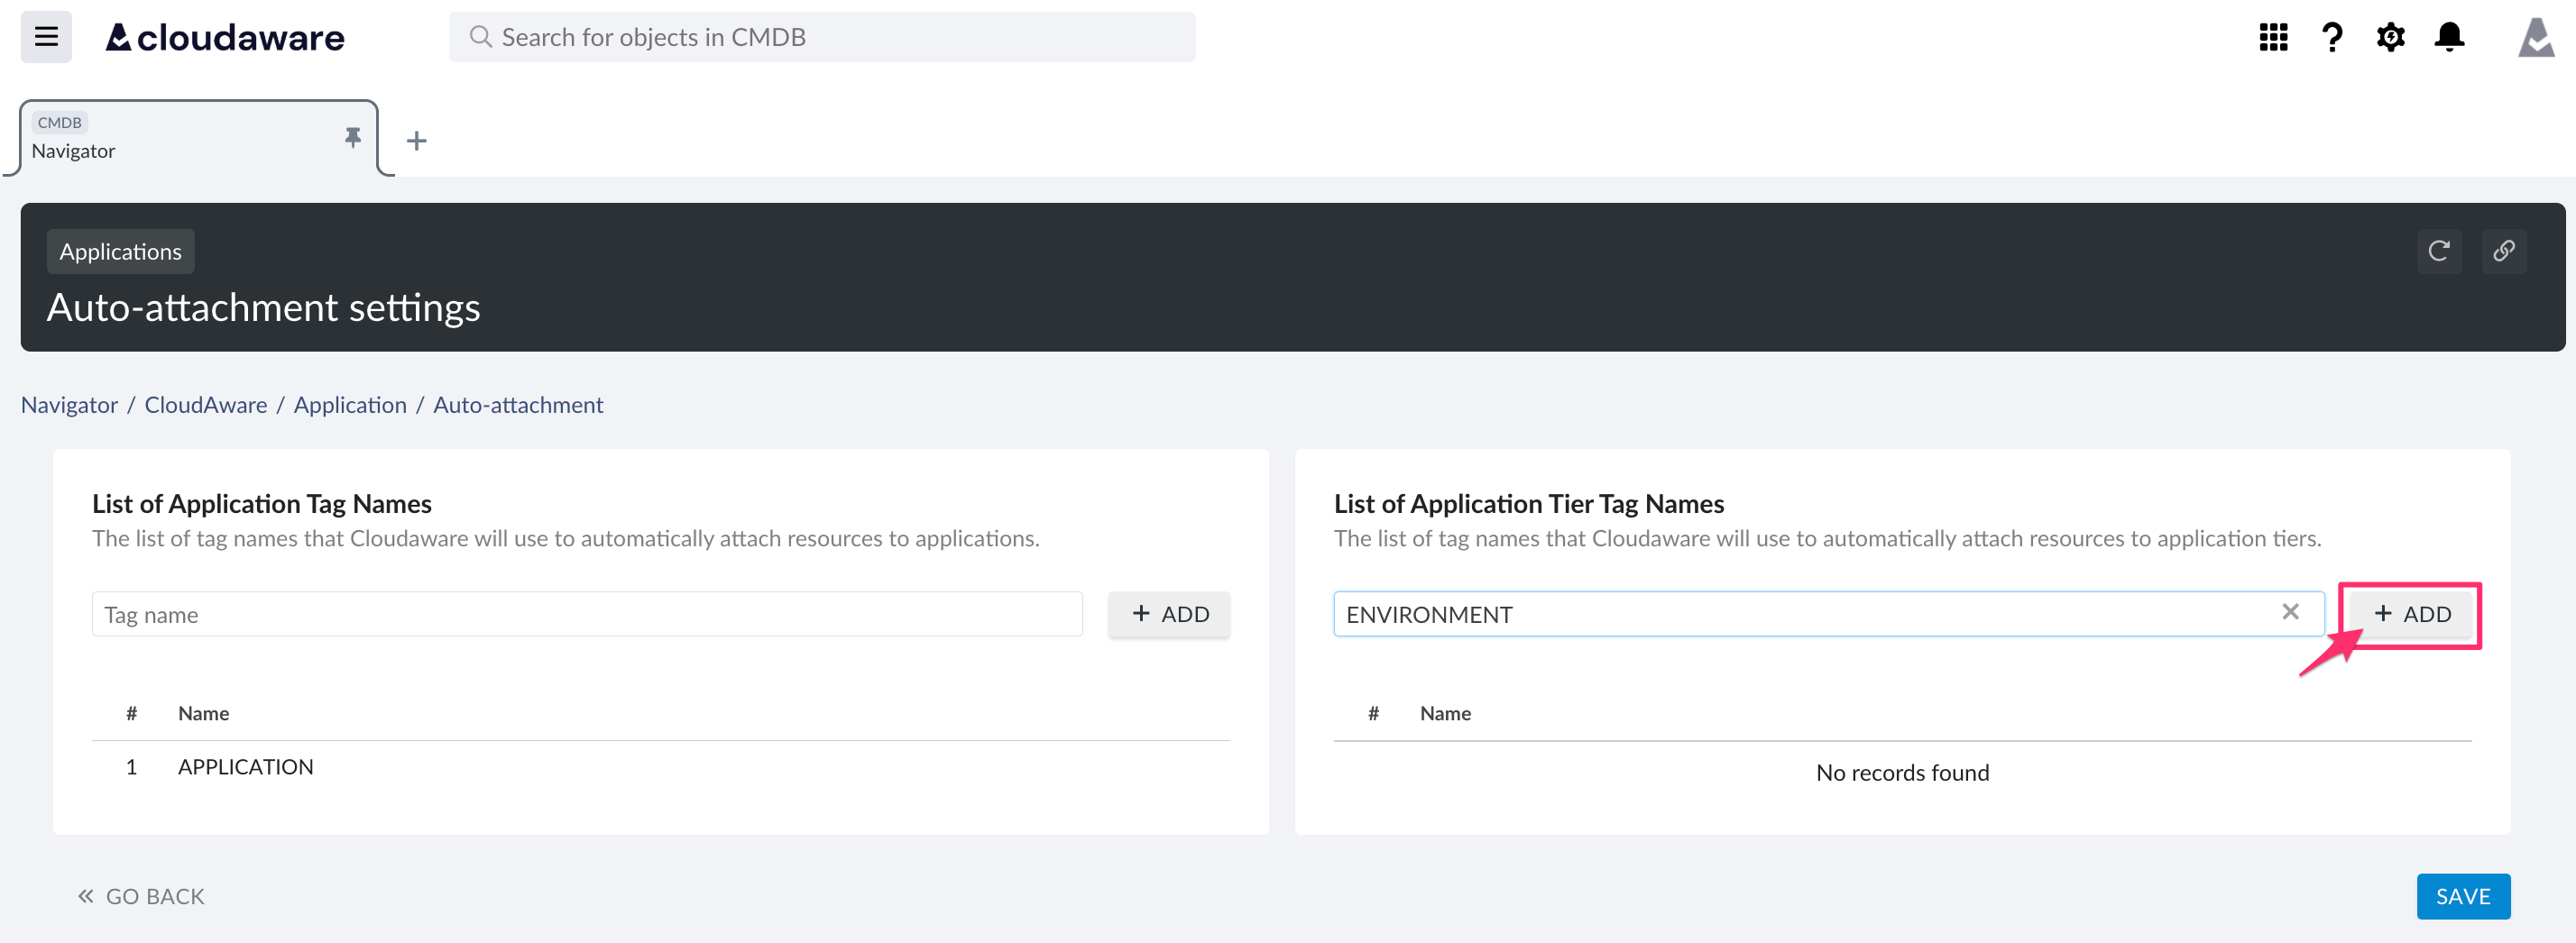Open the user profile avatar
Screen dimensions: 2576x943
2535,37
